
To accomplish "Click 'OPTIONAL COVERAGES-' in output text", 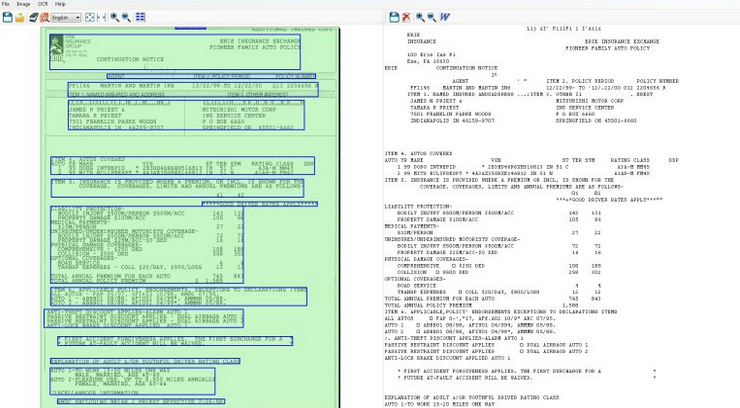I will click(x=415, y=279).
